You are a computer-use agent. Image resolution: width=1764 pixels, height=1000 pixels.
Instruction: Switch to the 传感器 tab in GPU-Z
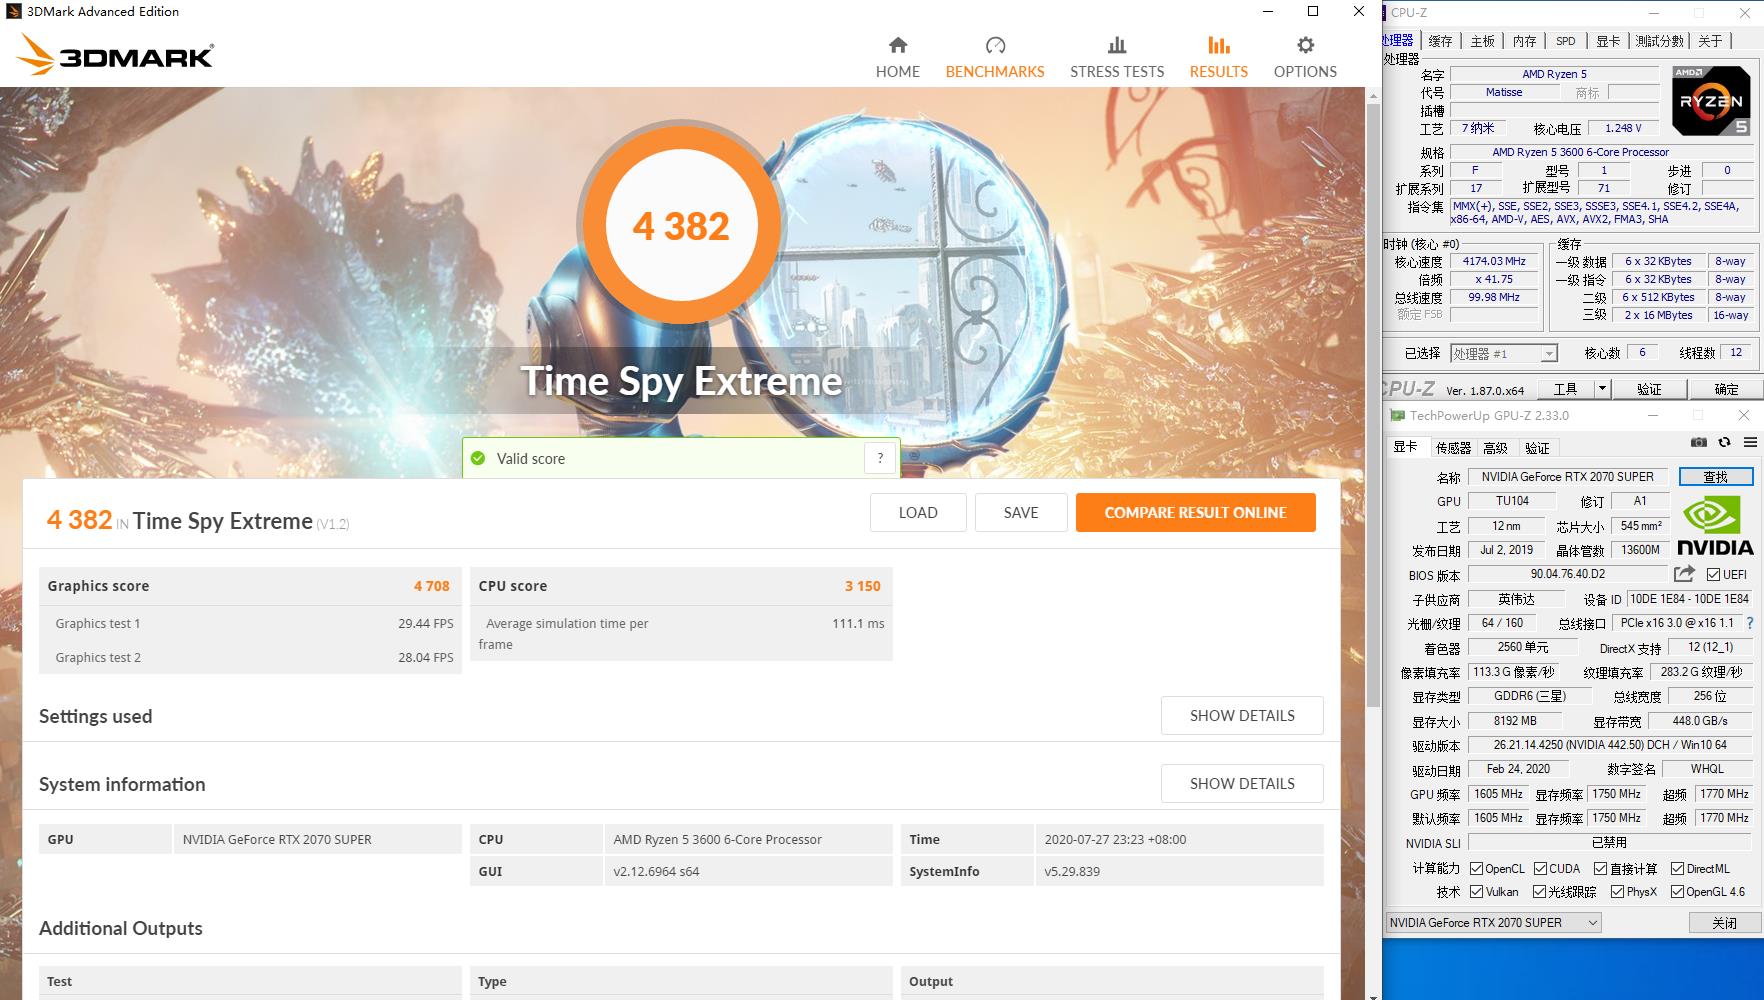point(1452,448)
